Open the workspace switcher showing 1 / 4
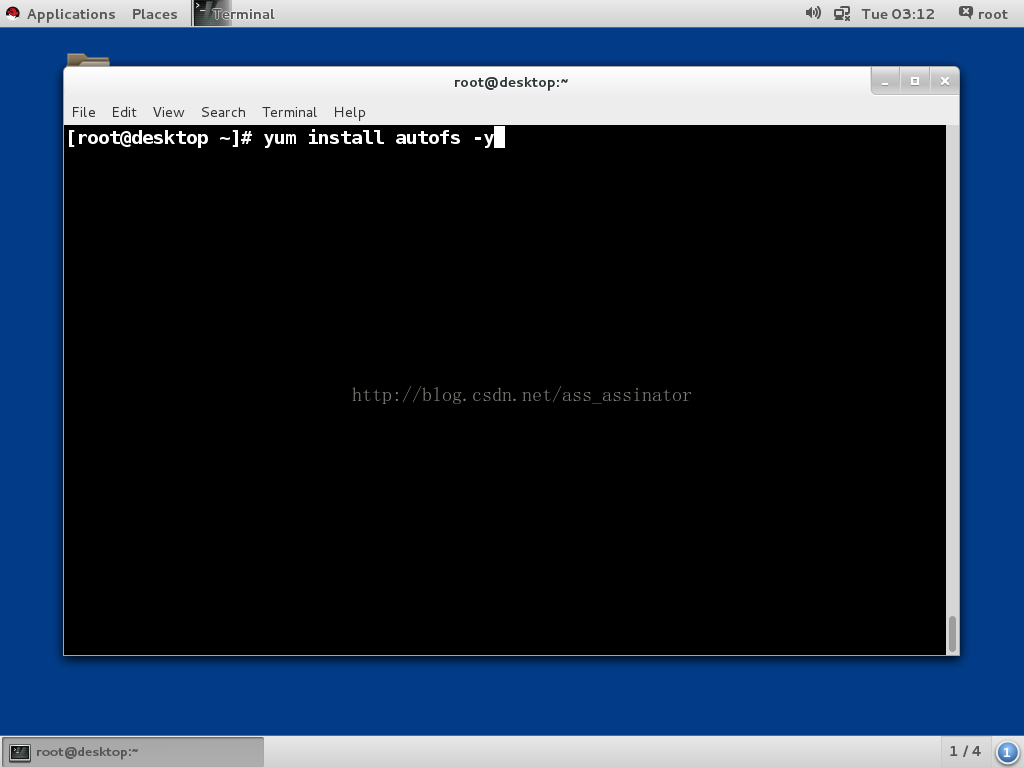This screenshot has width=1024, height=768. pos(965,751)
